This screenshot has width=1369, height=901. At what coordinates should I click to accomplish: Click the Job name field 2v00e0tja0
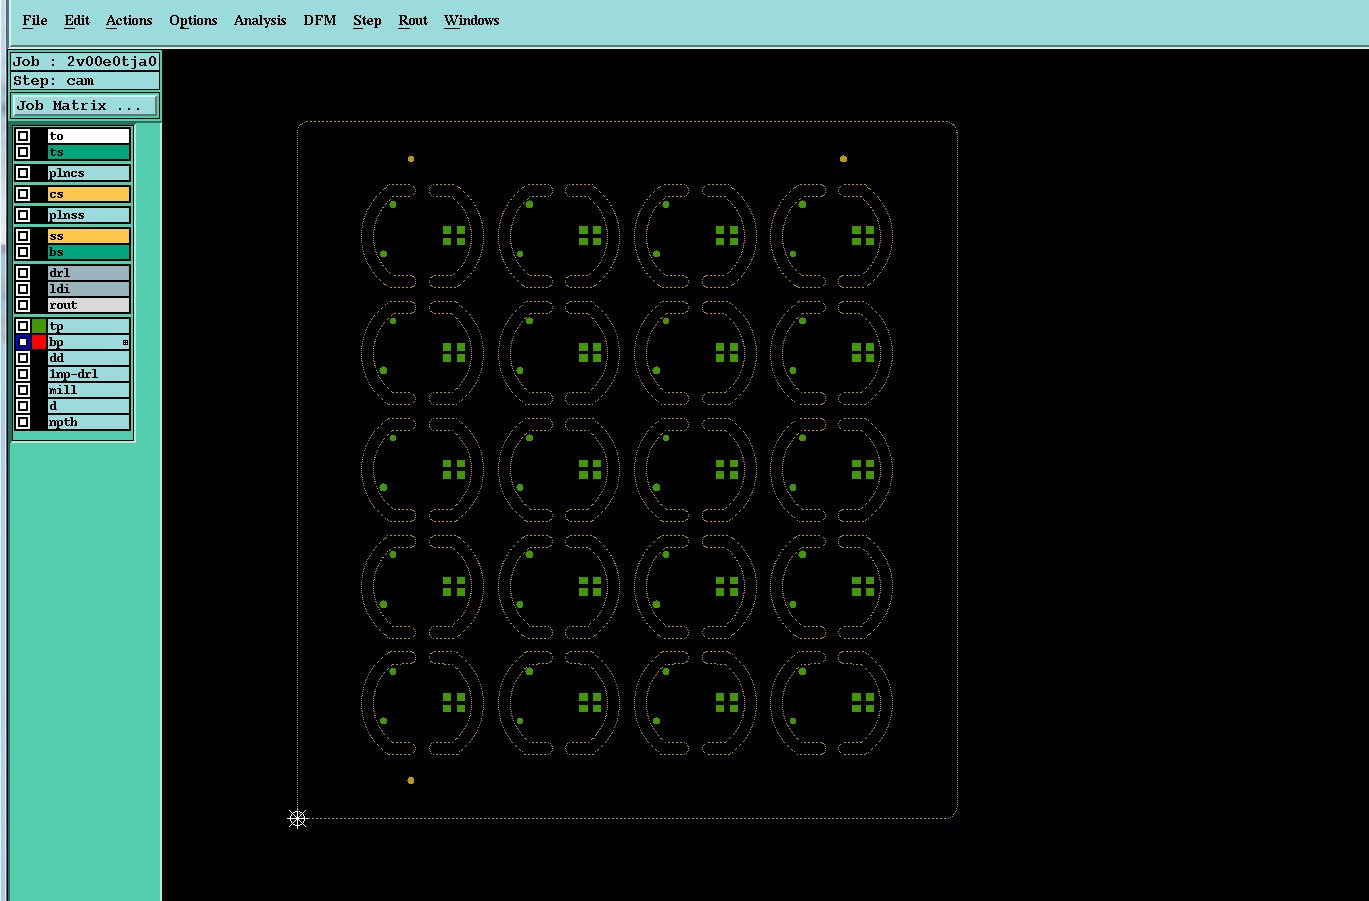pyautogui.click(x=85, y=61)
